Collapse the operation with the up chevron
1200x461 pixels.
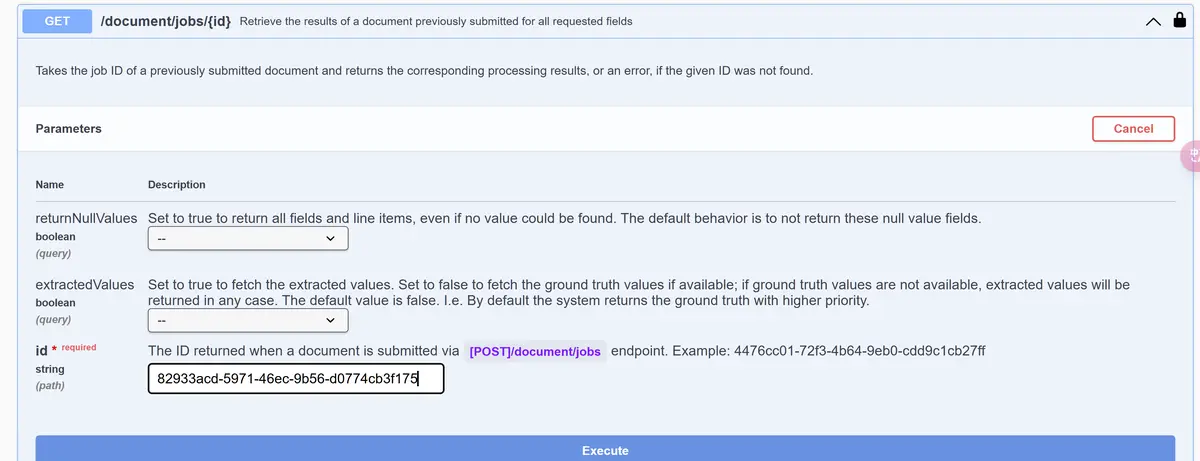(x=1154, y=21)
